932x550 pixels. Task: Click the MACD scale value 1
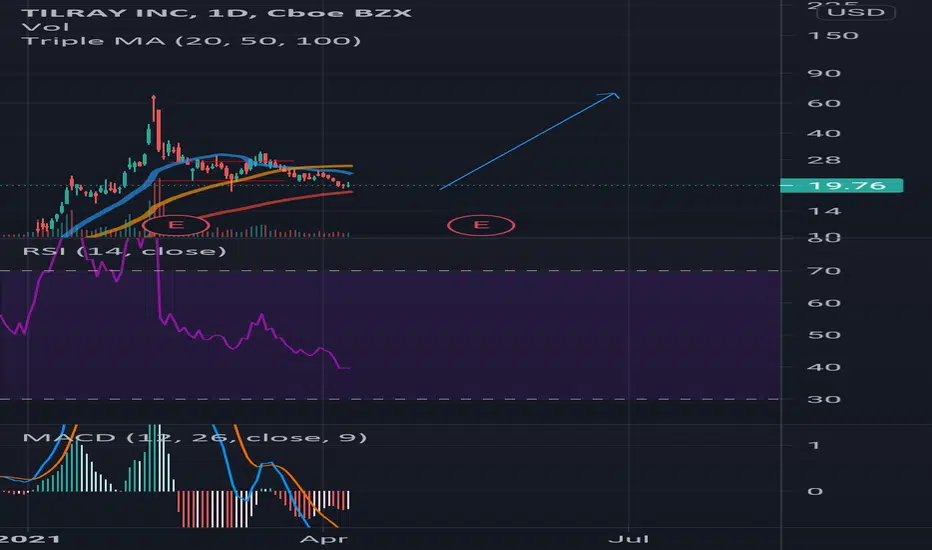pyautogui.click(x=814, y=445)
